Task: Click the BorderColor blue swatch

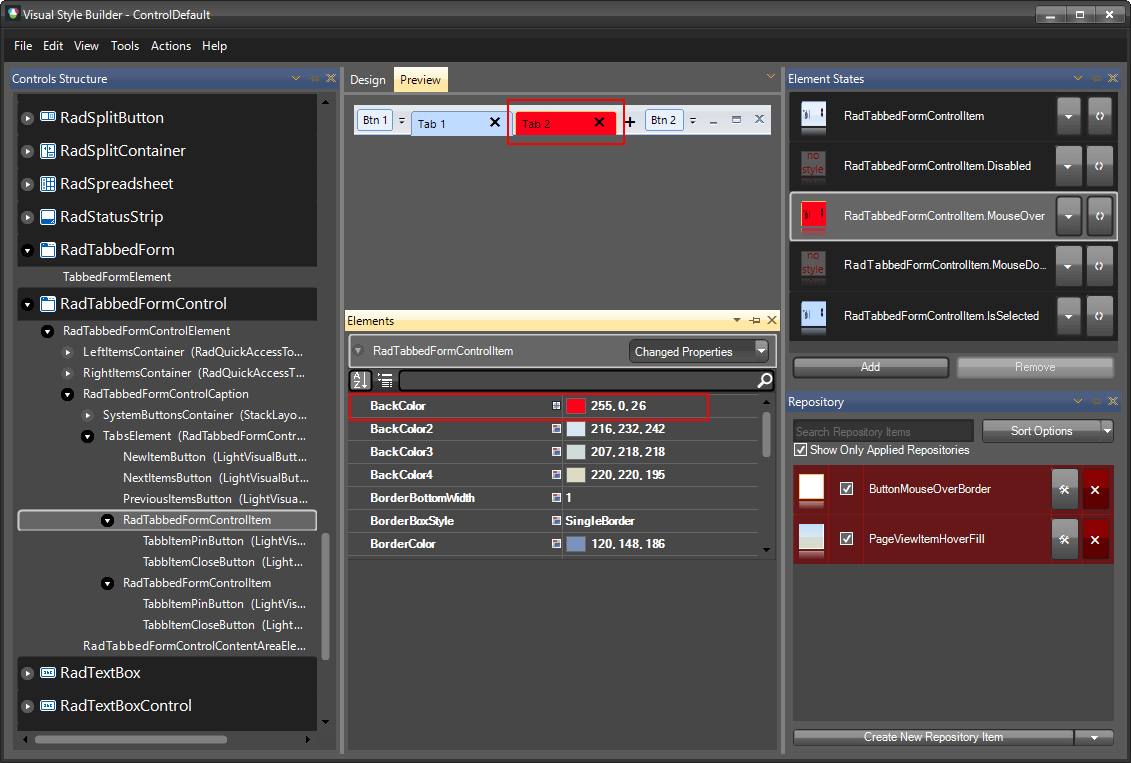Action: 576,544
